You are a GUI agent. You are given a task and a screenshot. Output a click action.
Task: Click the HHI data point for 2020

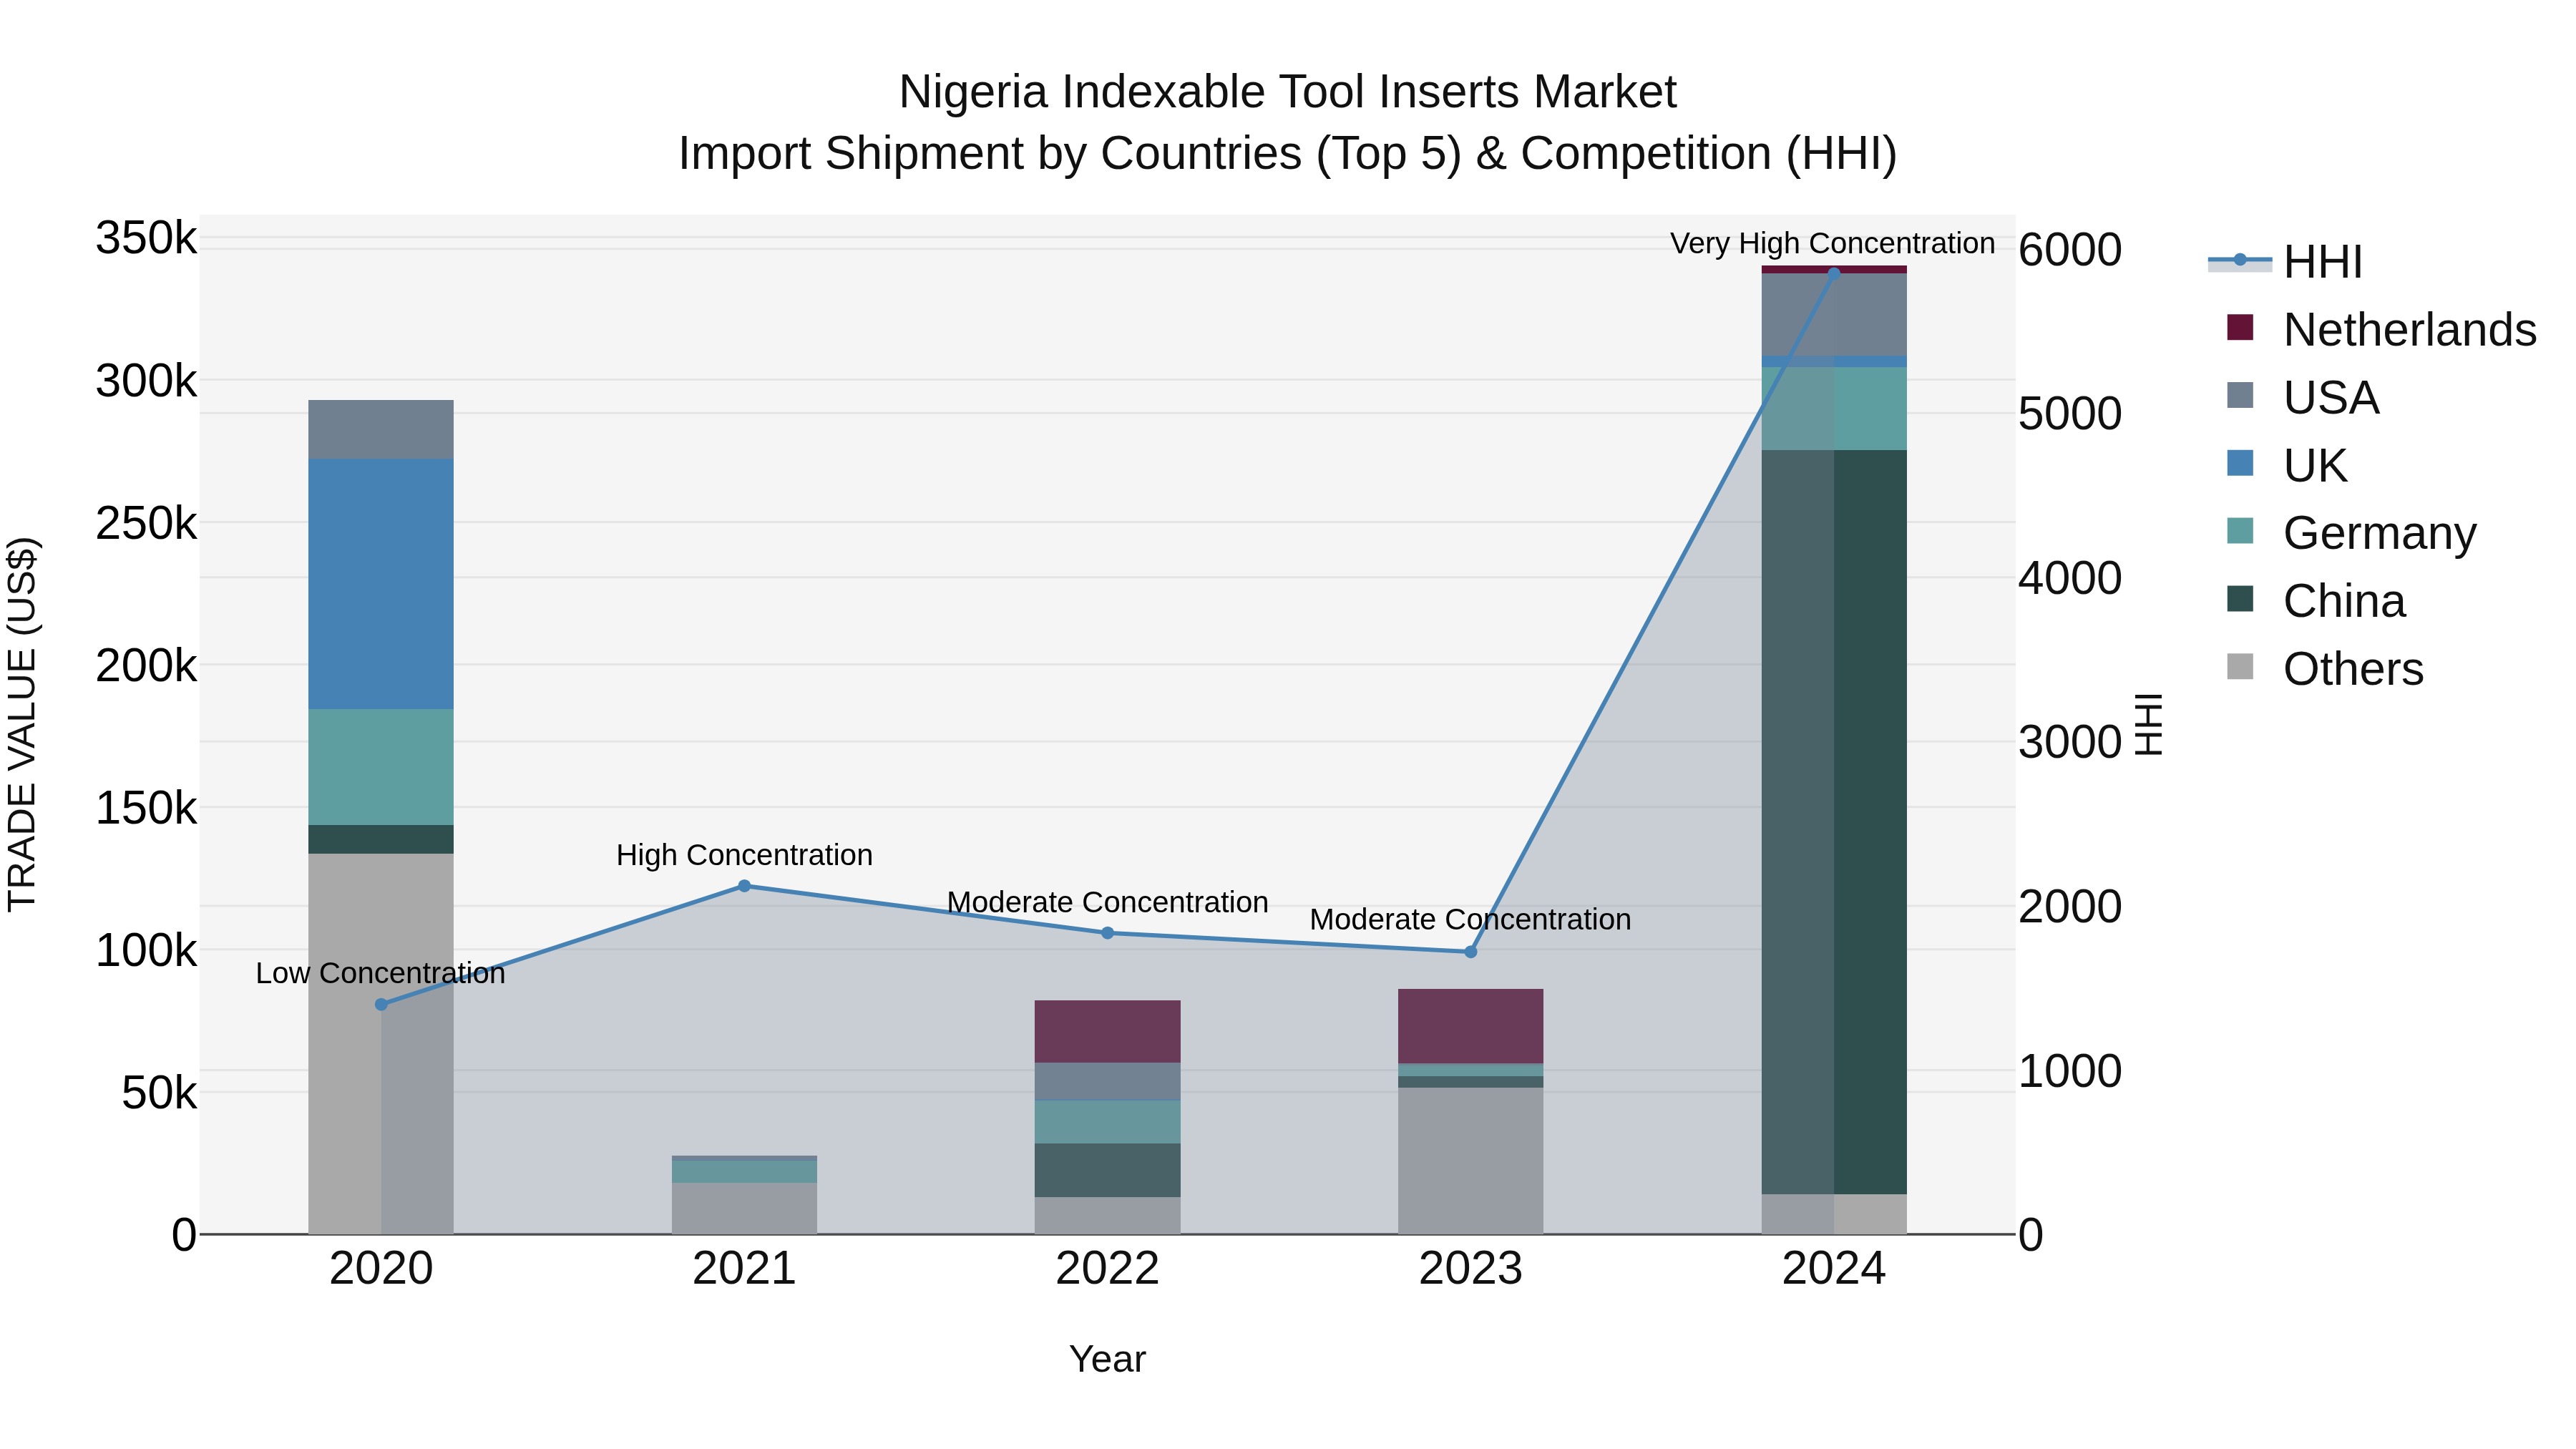(x=381, y=1004)
